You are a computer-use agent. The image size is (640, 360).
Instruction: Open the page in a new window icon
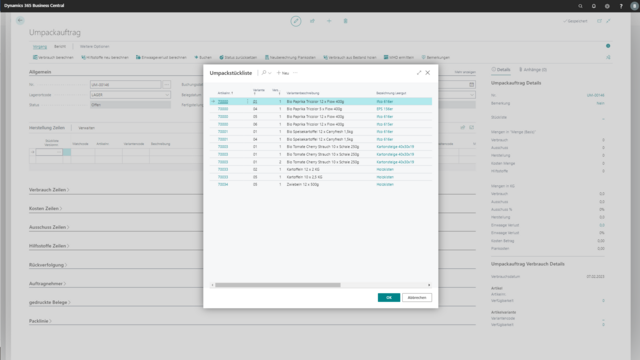[599, 21]
